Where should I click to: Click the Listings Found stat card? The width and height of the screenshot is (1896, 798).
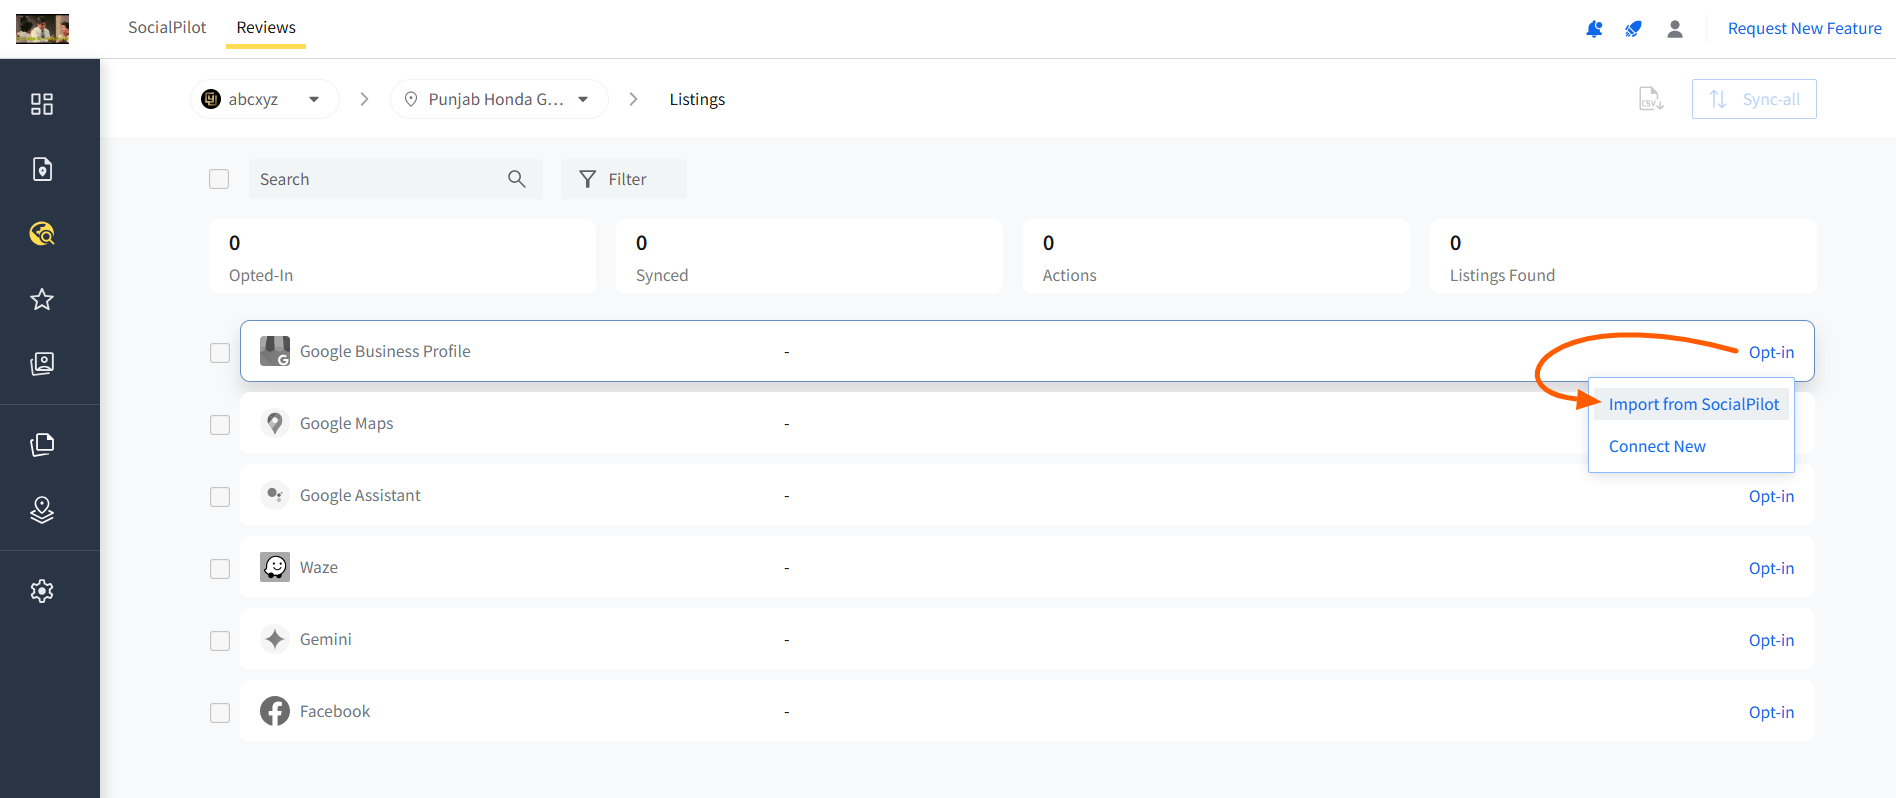pos(1623,257)
